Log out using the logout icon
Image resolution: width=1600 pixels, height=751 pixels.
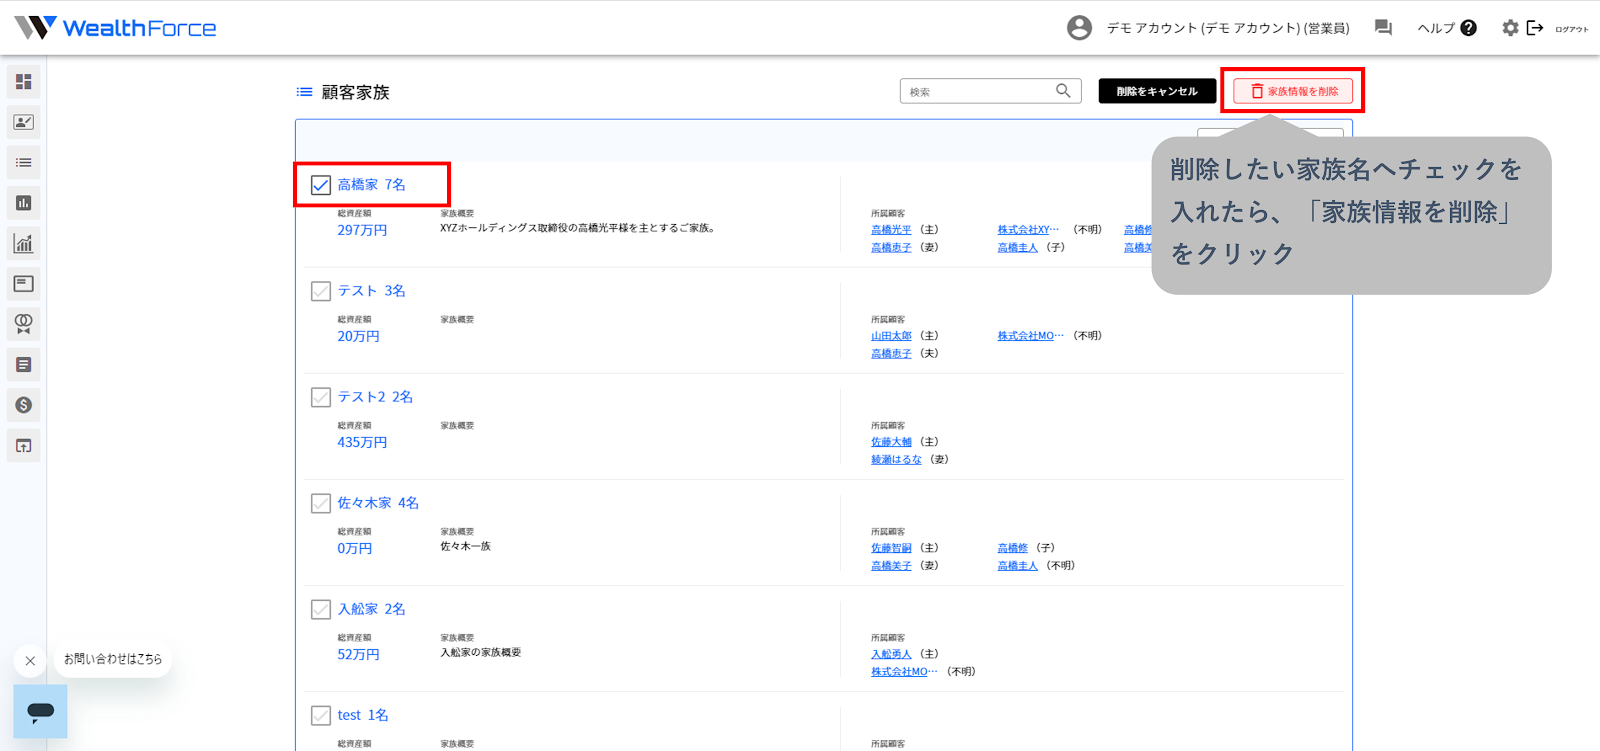tap(1535, 28)
